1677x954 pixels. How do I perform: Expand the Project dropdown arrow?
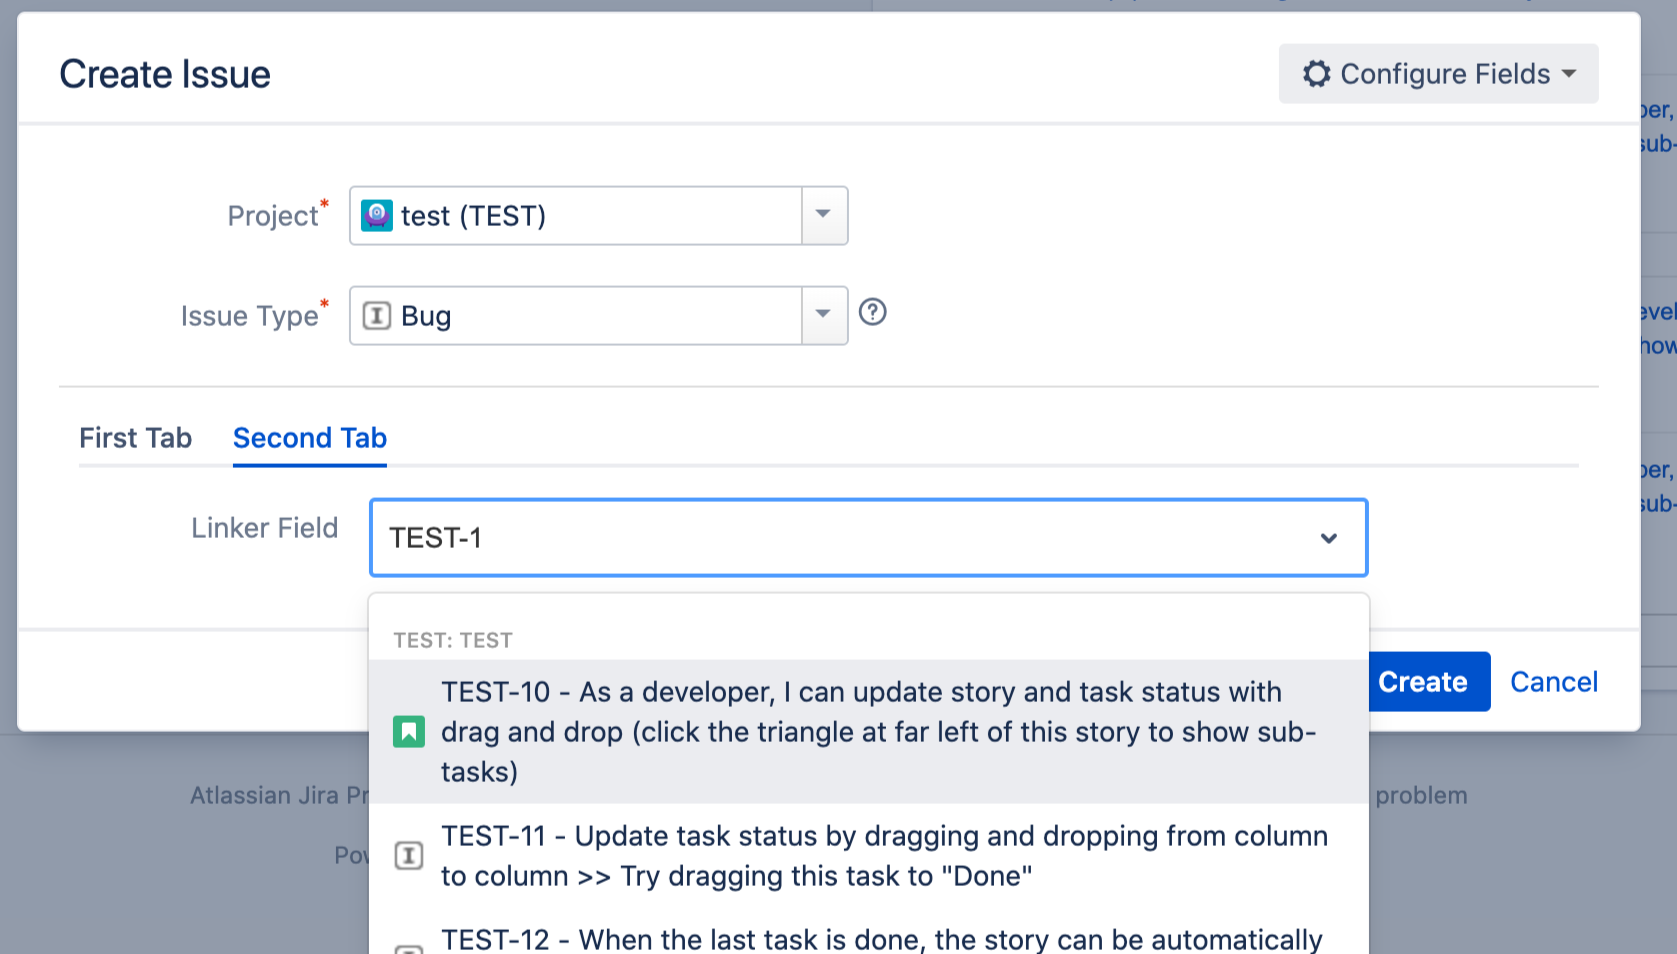(x=824, y=215)
